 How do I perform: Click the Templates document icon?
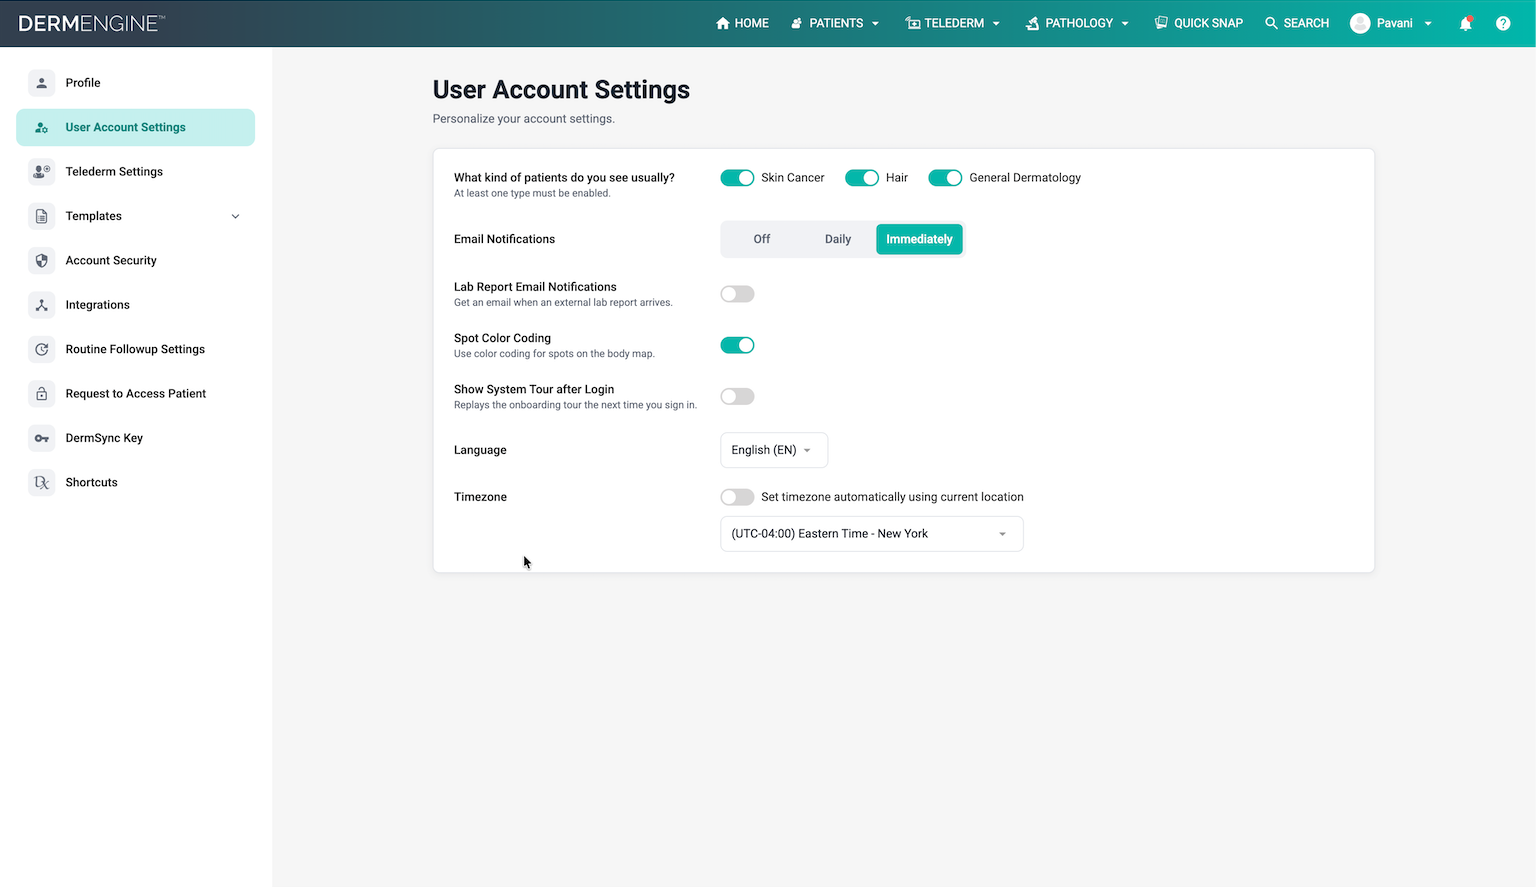coord(42,216)
